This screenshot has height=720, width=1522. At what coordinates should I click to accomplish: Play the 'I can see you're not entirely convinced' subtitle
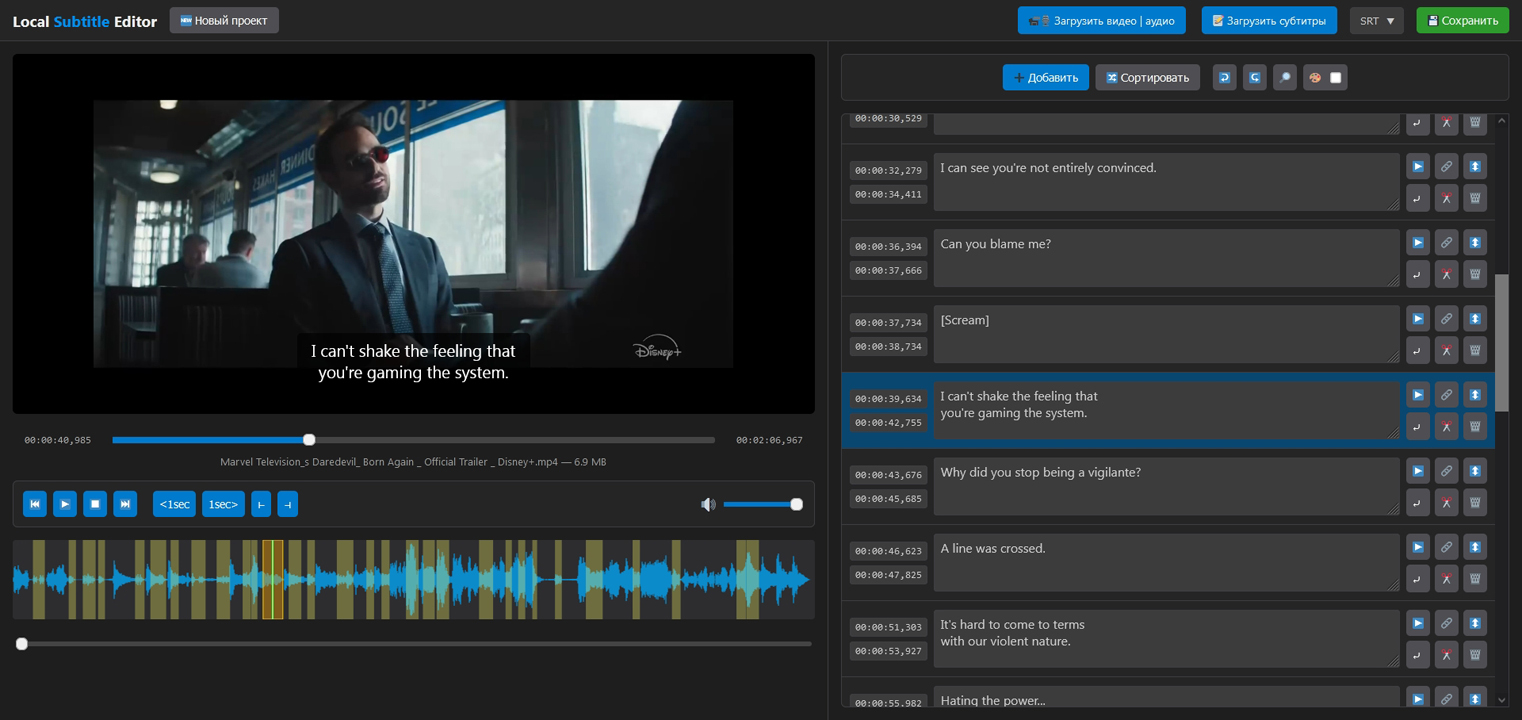[1418, 166]
